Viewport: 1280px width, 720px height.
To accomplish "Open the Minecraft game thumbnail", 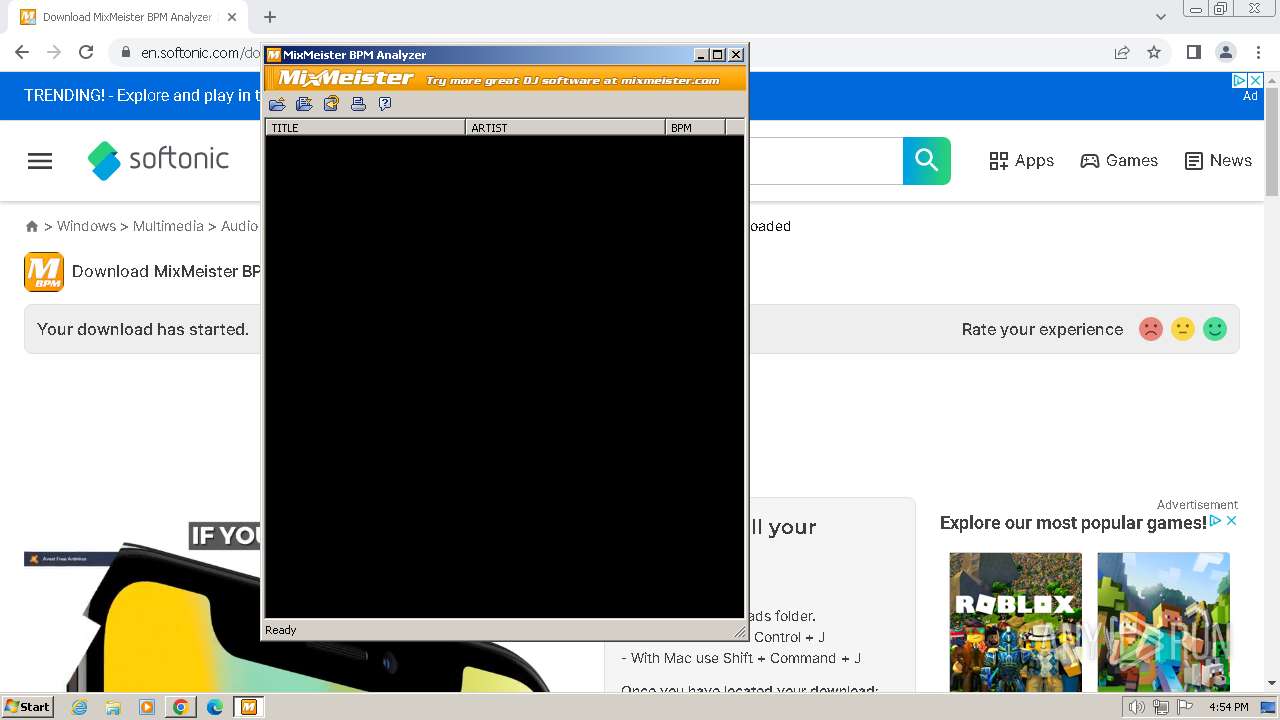I will [1163, 621].
